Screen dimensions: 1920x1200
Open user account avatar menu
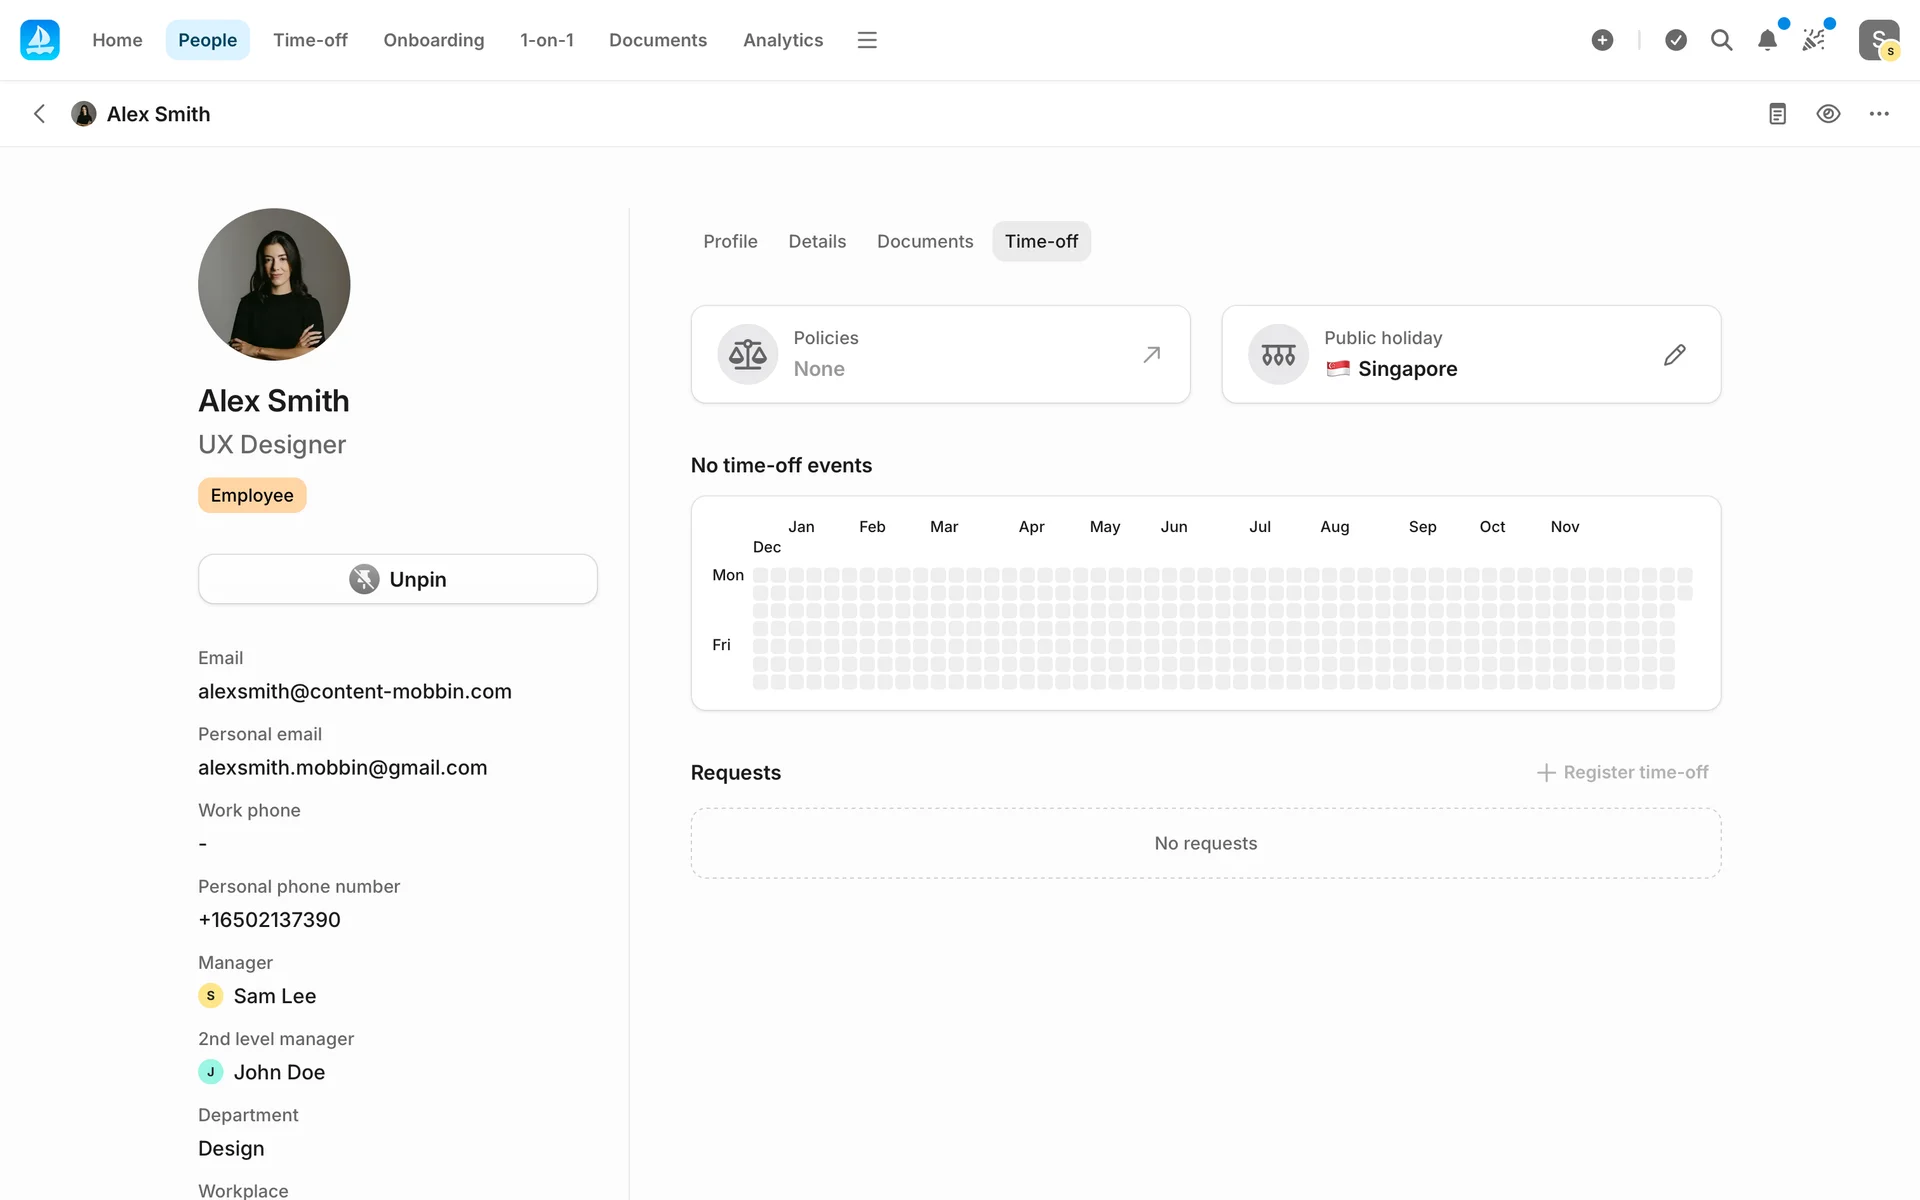tap(1878, 40)
